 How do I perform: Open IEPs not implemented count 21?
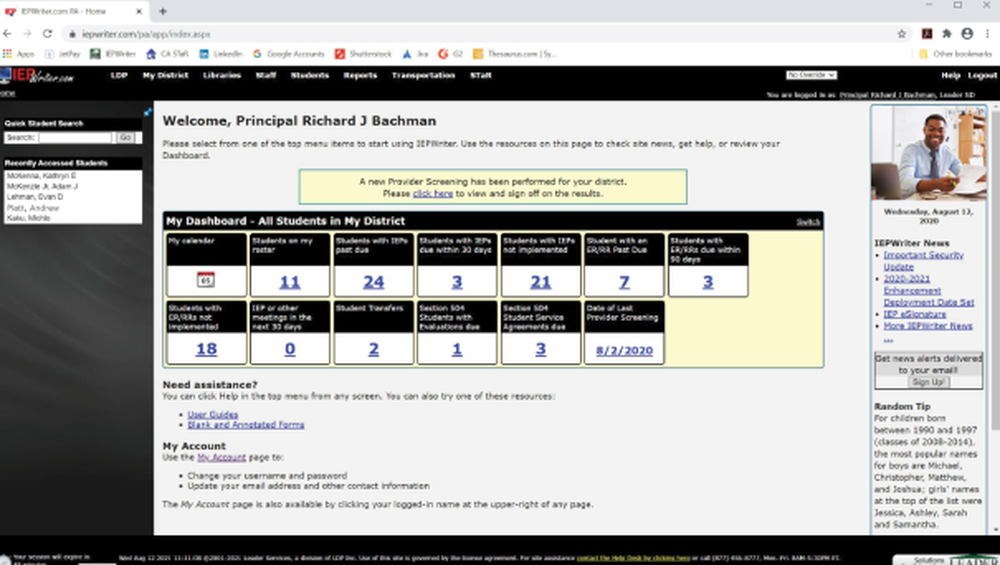[x=541, y=282]
